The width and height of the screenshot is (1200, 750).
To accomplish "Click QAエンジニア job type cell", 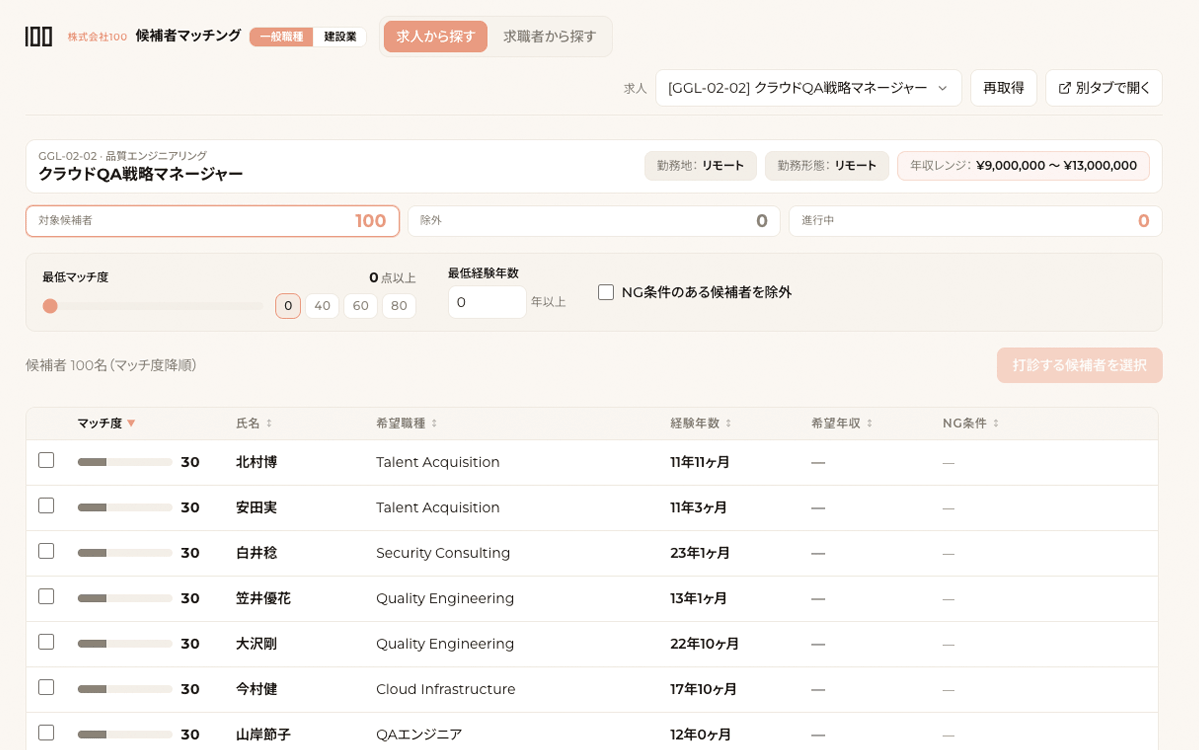I will (x=419, y=734).
